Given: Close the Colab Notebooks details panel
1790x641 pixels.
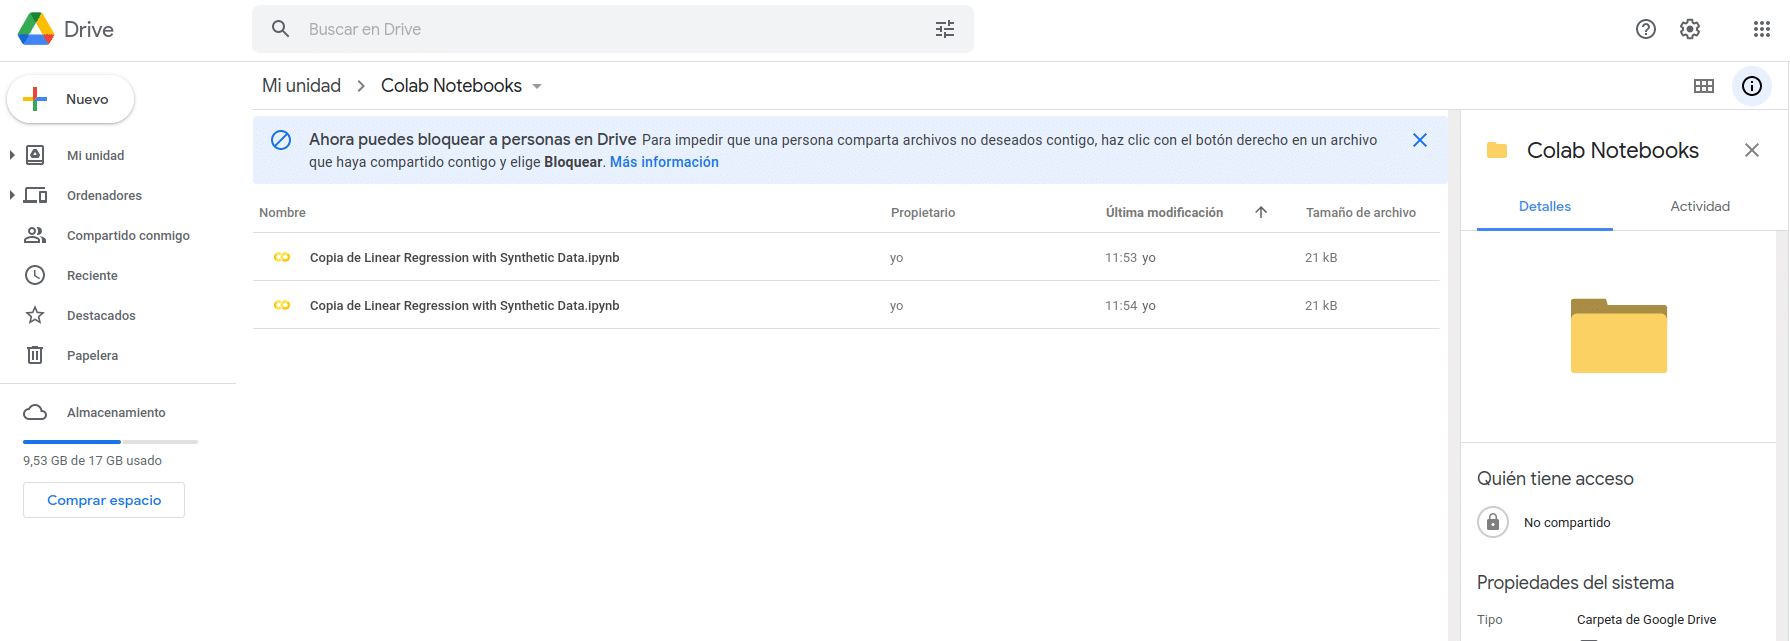Looking at the screenshot, I should click(x=1752, y=150).
